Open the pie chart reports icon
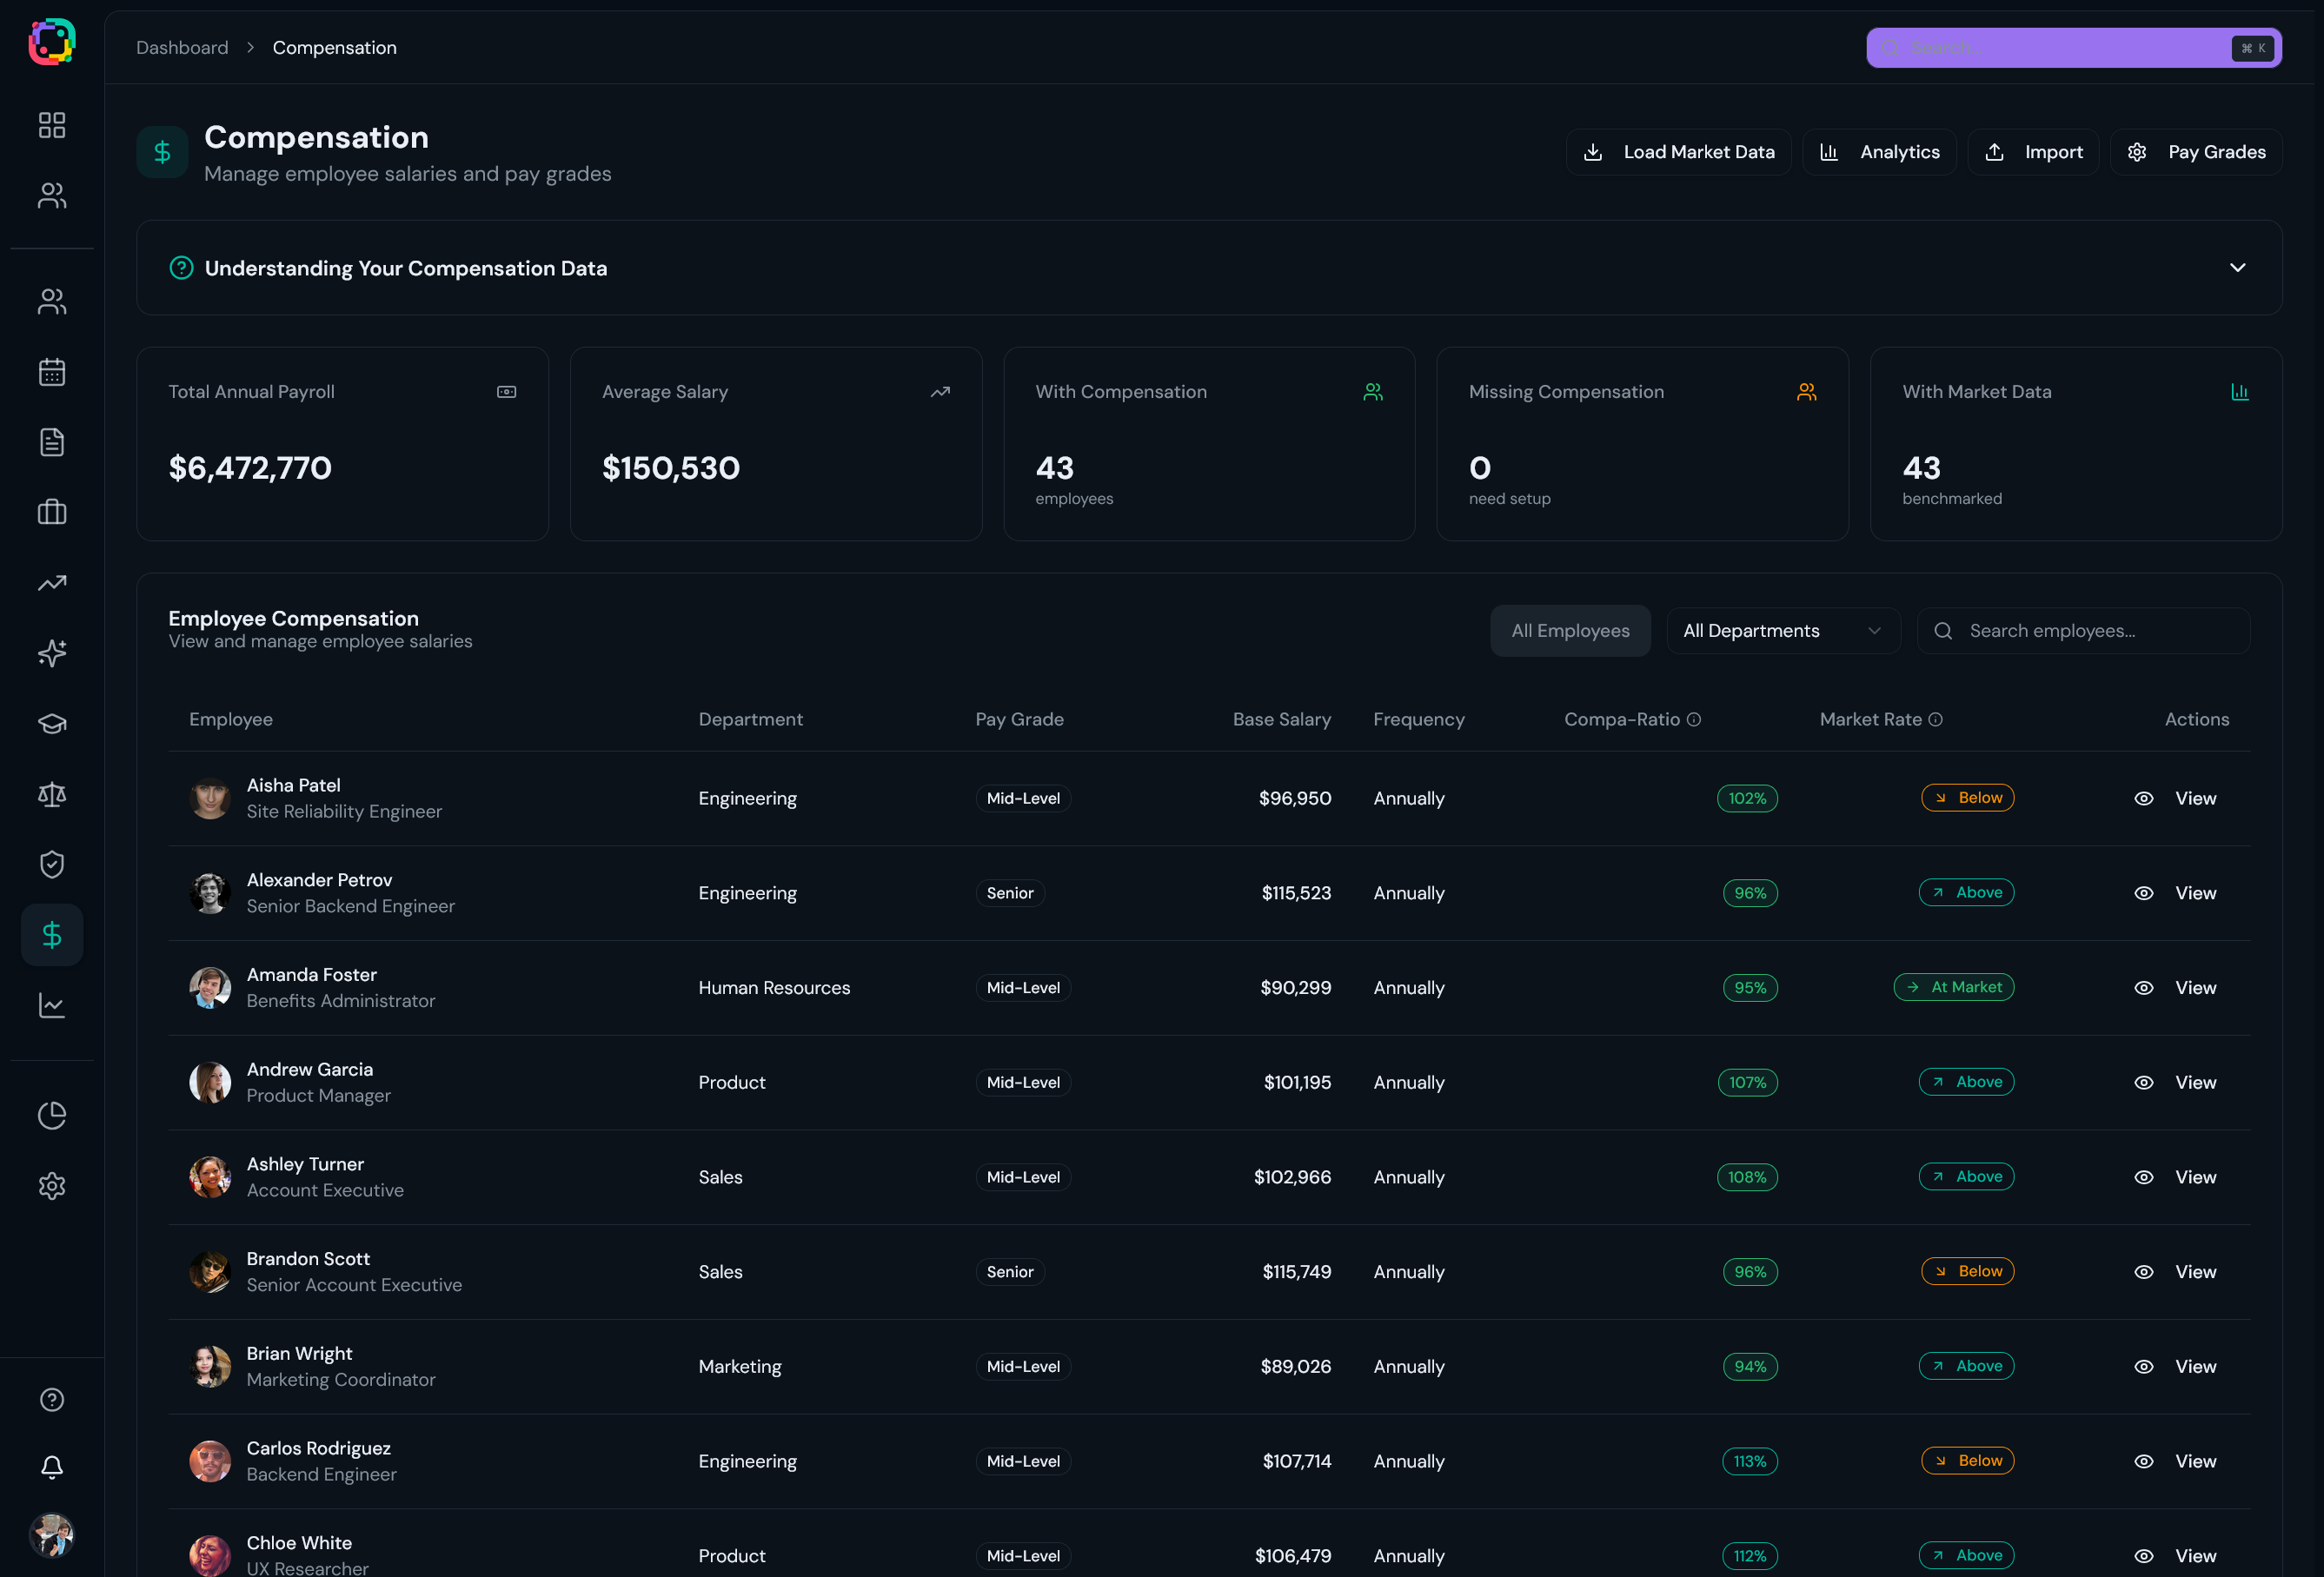The width and height of the screenshot is (2324, 1577). [52, 1115]
